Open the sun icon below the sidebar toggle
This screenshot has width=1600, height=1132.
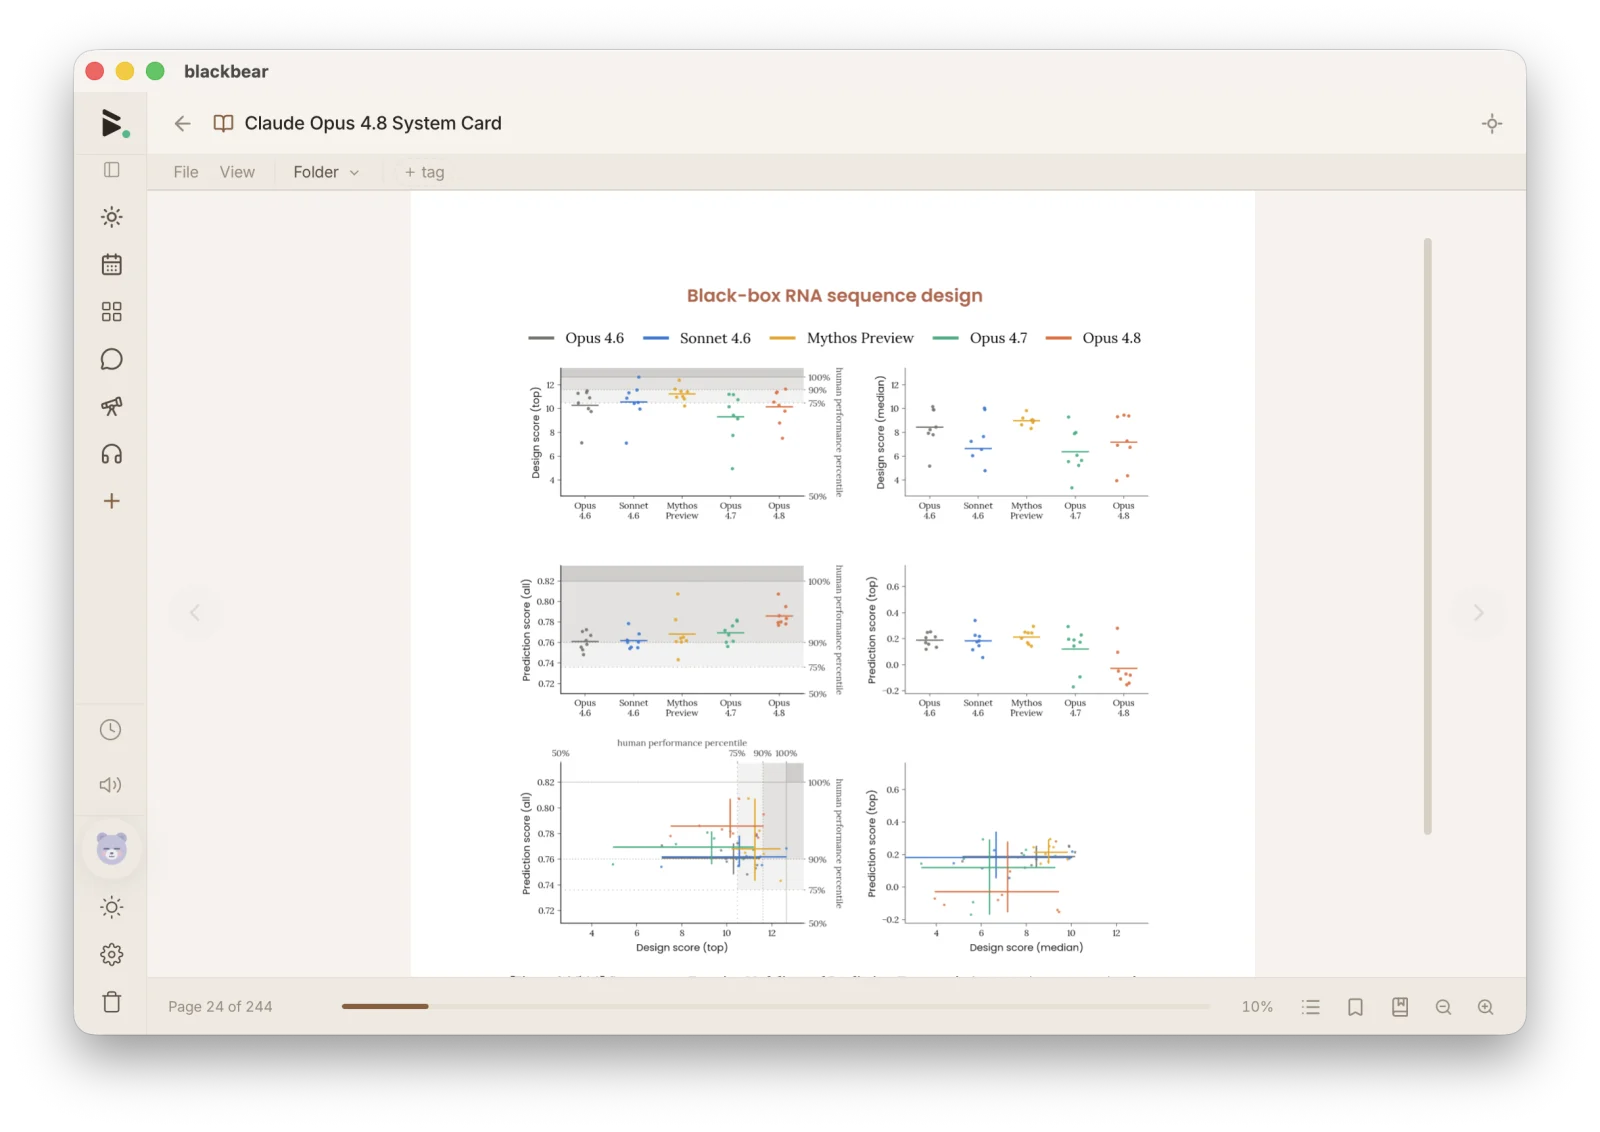point(112,217)
